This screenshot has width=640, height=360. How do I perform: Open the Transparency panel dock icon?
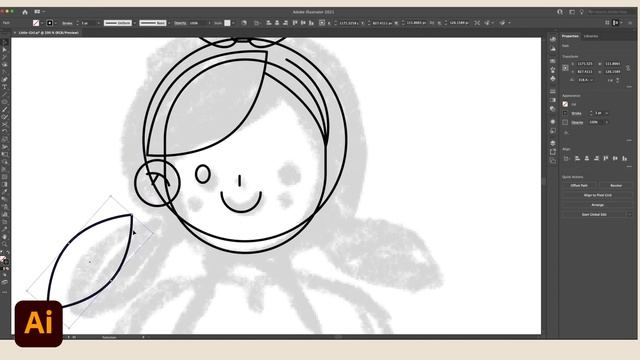[x=553, y=109]
